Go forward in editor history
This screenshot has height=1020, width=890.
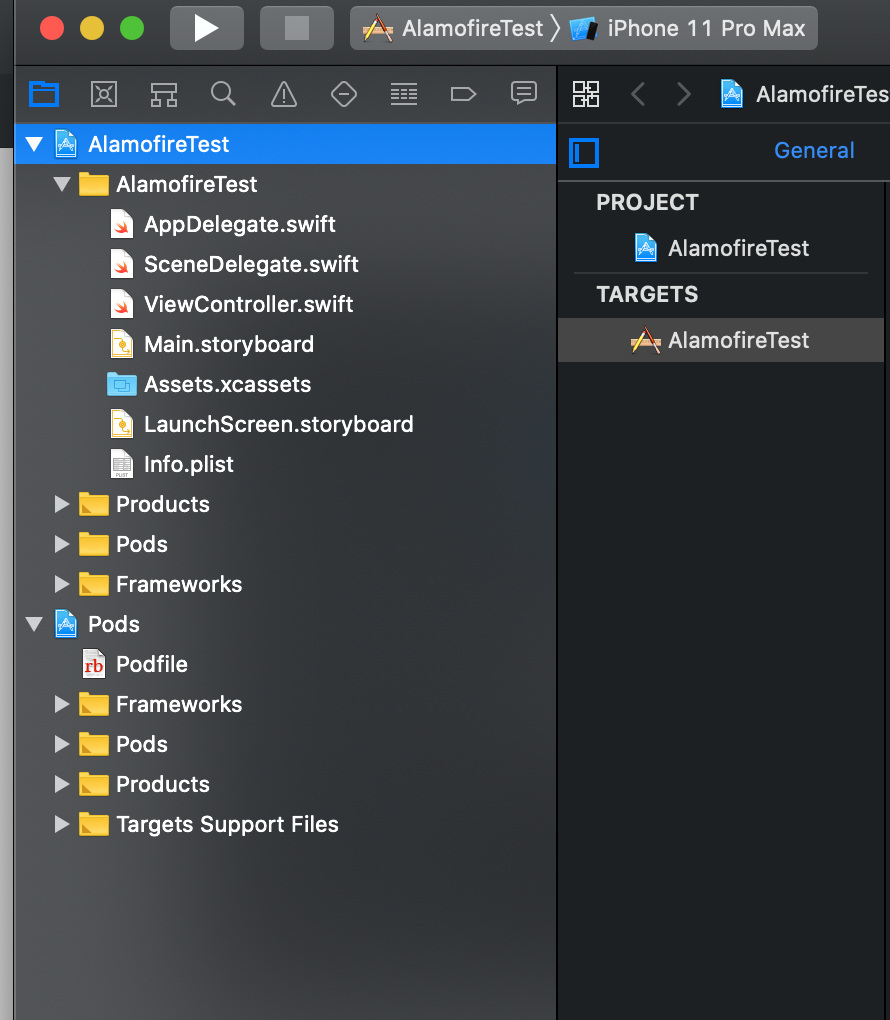684,94
